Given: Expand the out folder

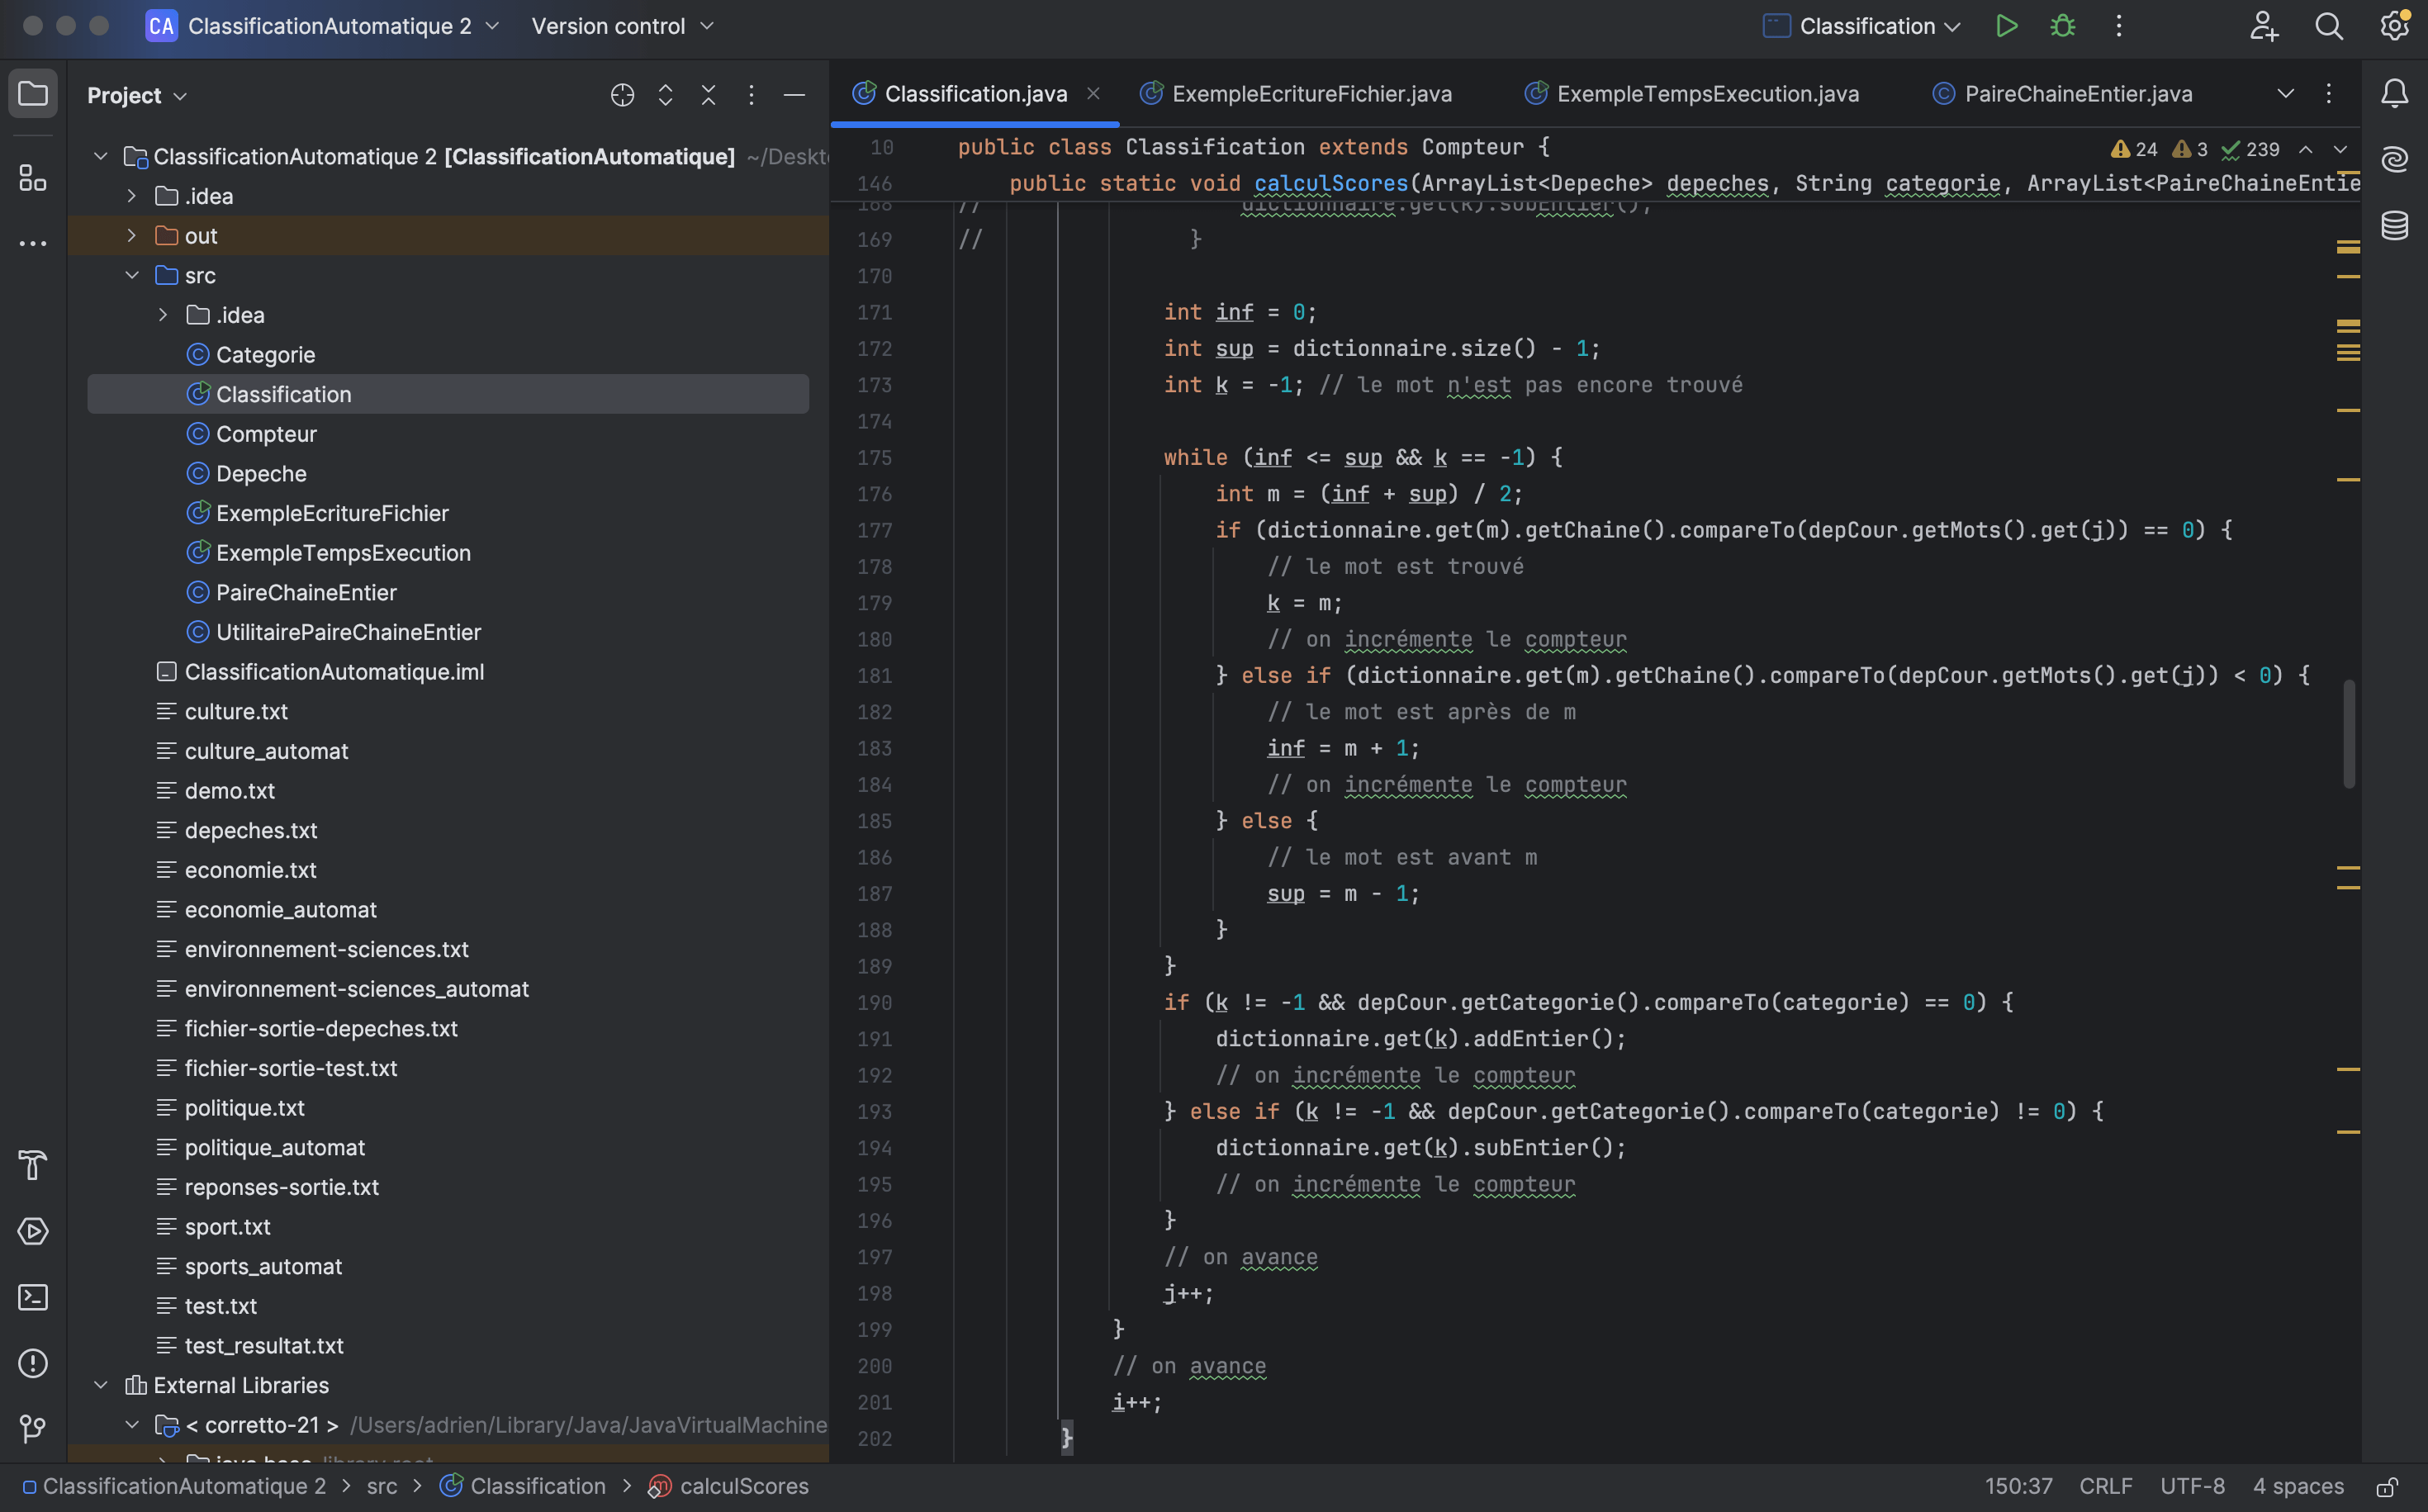Looking at the screenshot, I should coord(131,236).
